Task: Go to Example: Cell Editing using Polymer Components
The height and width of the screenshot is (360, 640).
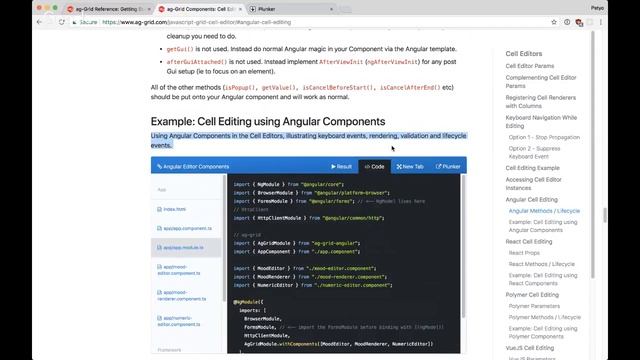Action: (543, 332)
